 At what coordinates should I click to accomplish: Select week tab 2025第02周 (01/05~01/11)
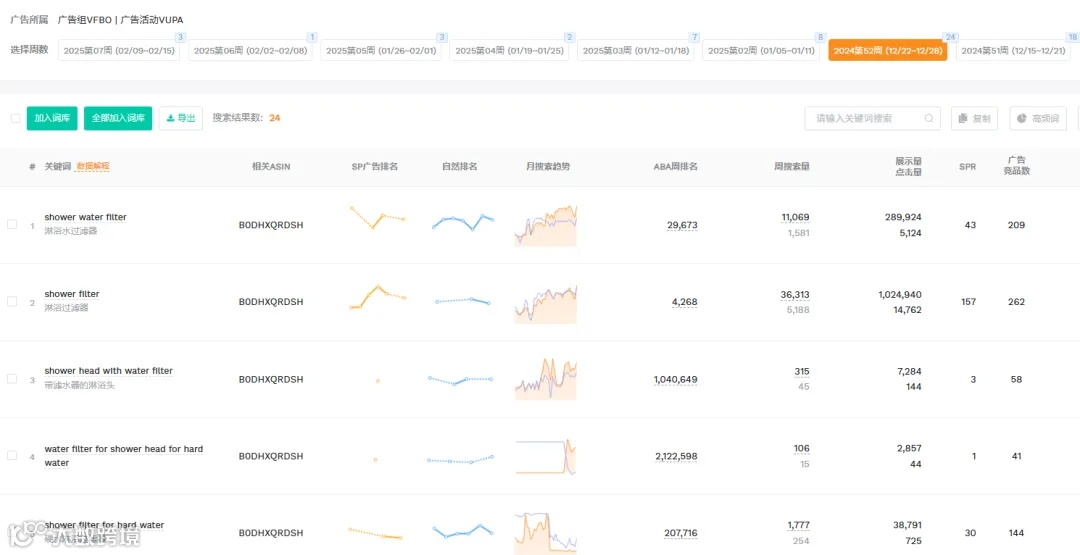761,50
